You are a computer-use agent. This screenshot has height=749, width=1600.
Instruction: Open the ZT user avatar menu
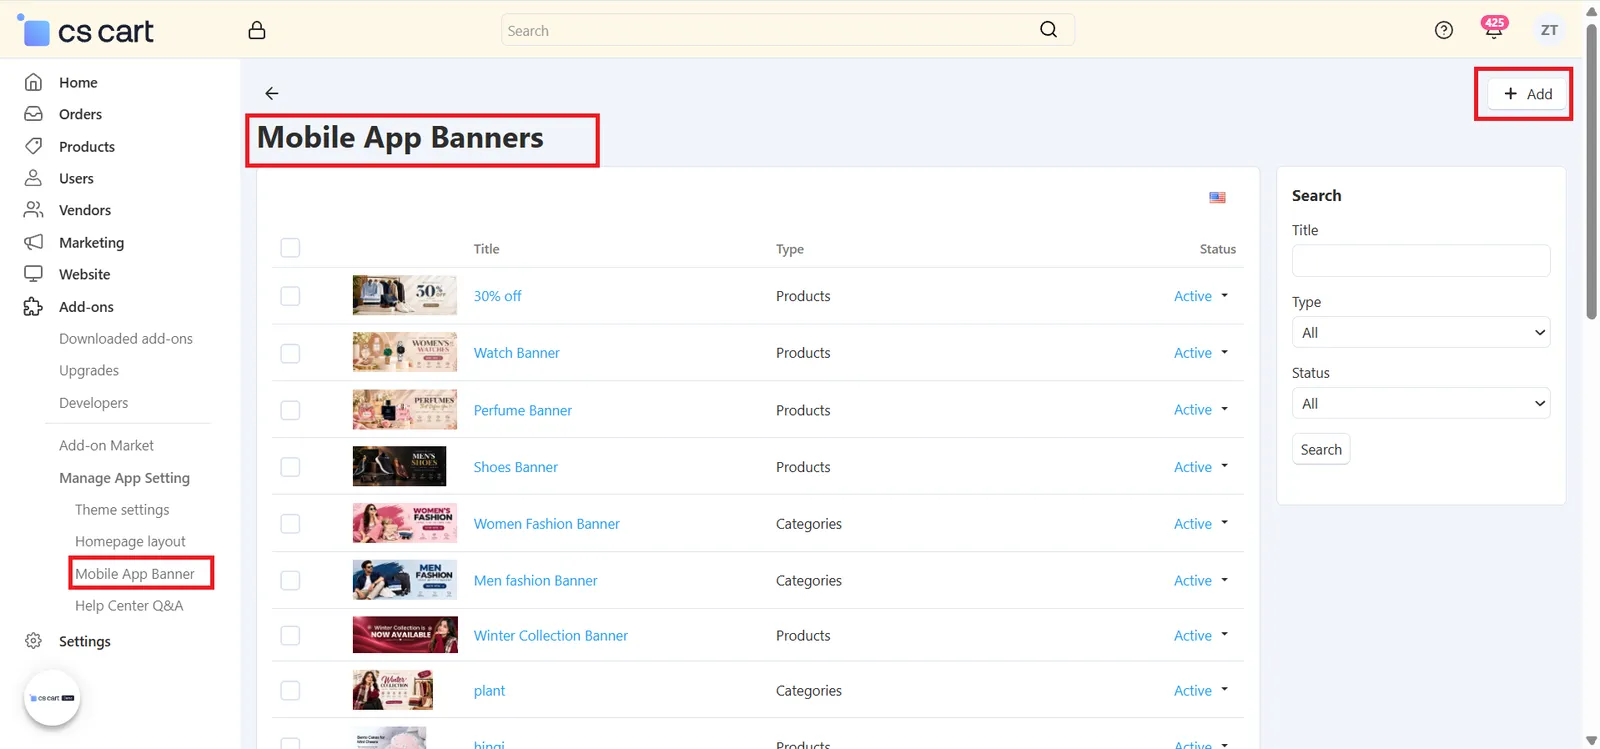click(x=1549, y=30)
